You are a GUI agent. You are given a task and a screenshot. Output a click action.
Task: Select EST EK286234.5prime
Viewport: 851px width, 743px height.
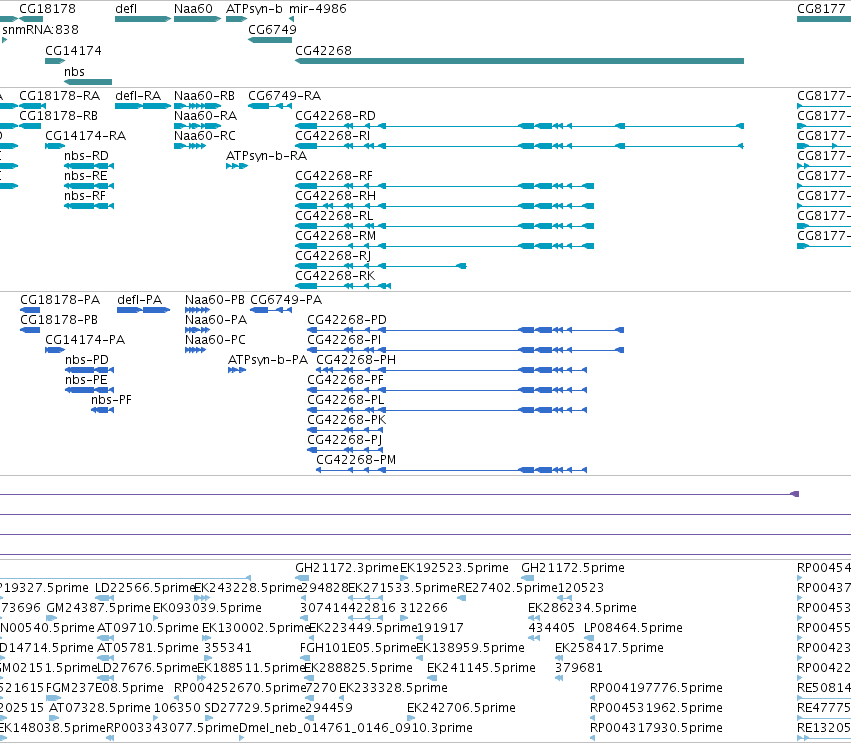pos(582,608)
